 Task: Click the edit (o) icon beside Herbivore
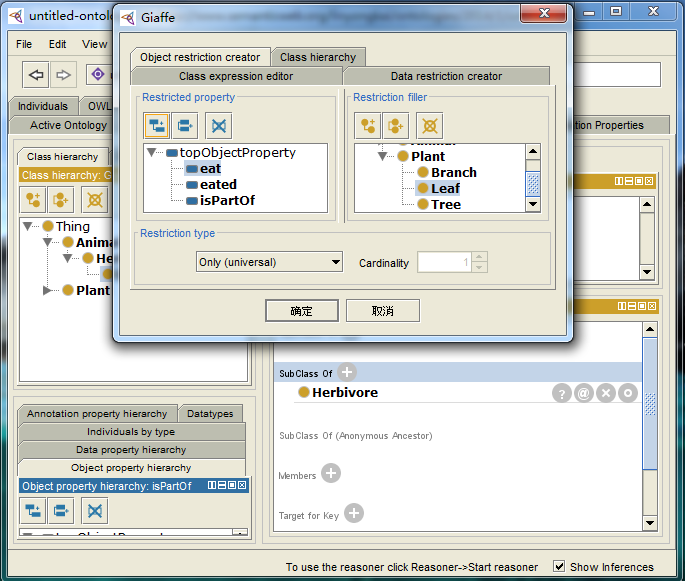(x=628, y=393)
